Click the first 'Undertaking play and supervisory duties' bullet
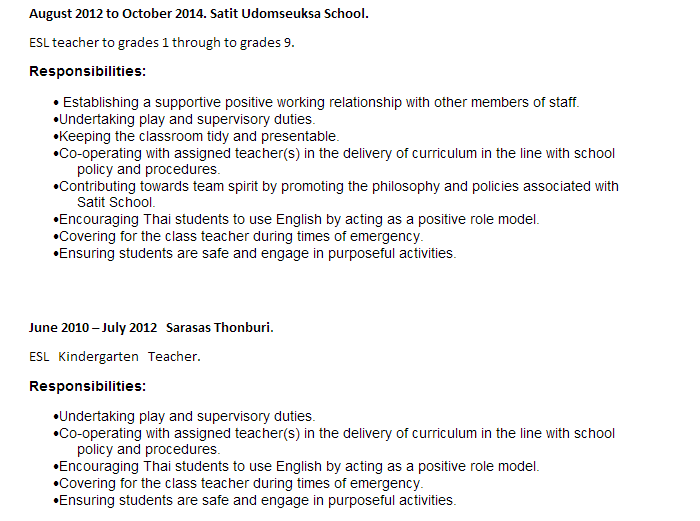 point(186,119)
